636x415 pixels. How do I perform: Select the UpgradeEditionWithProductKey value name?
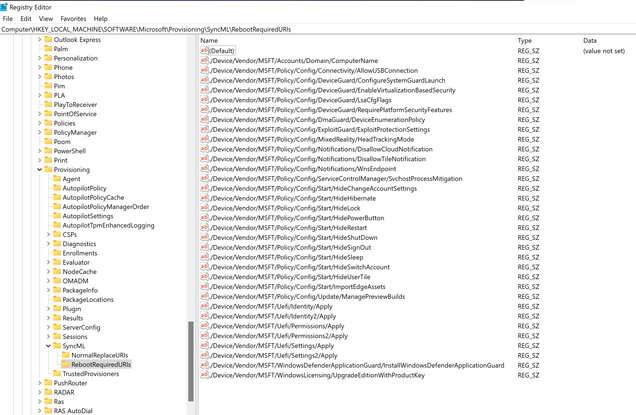(318, 375)
